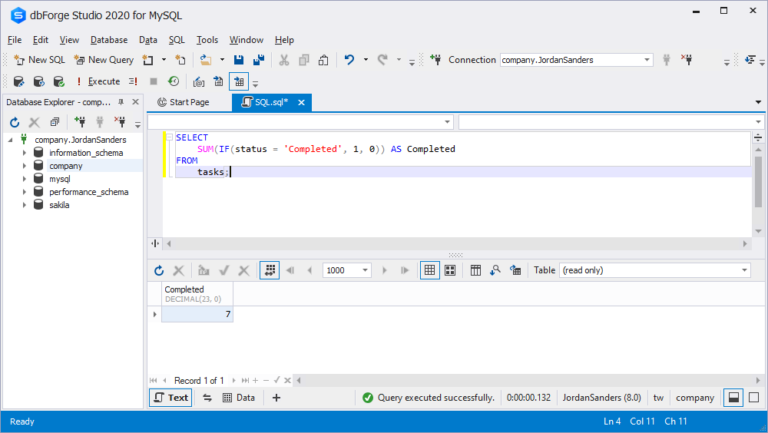The height and width of the screenshot is (433, 768).
Task: Click New SQL in the toolbar
Action: tap(40, 60)
